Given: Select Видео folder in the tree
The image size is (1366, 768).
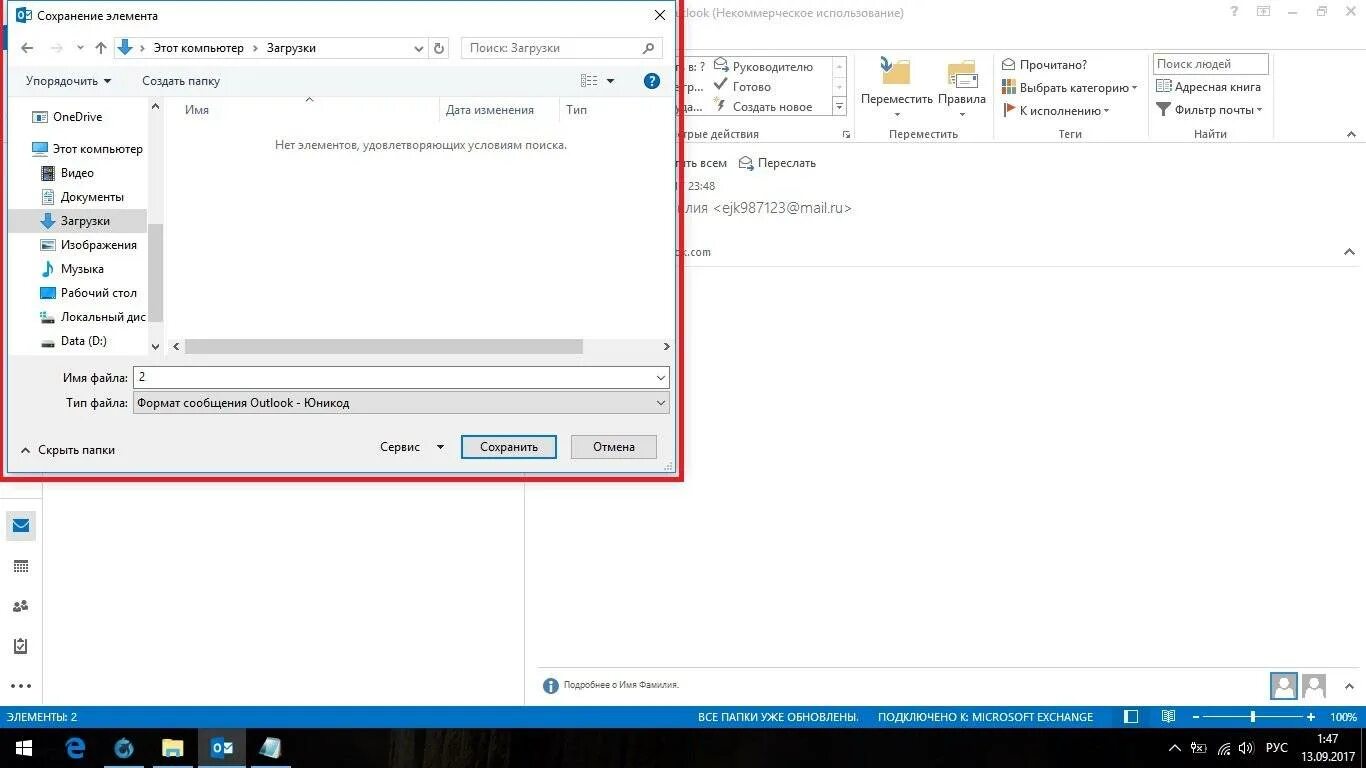Looking at the screenshot, I should (67, 173).
